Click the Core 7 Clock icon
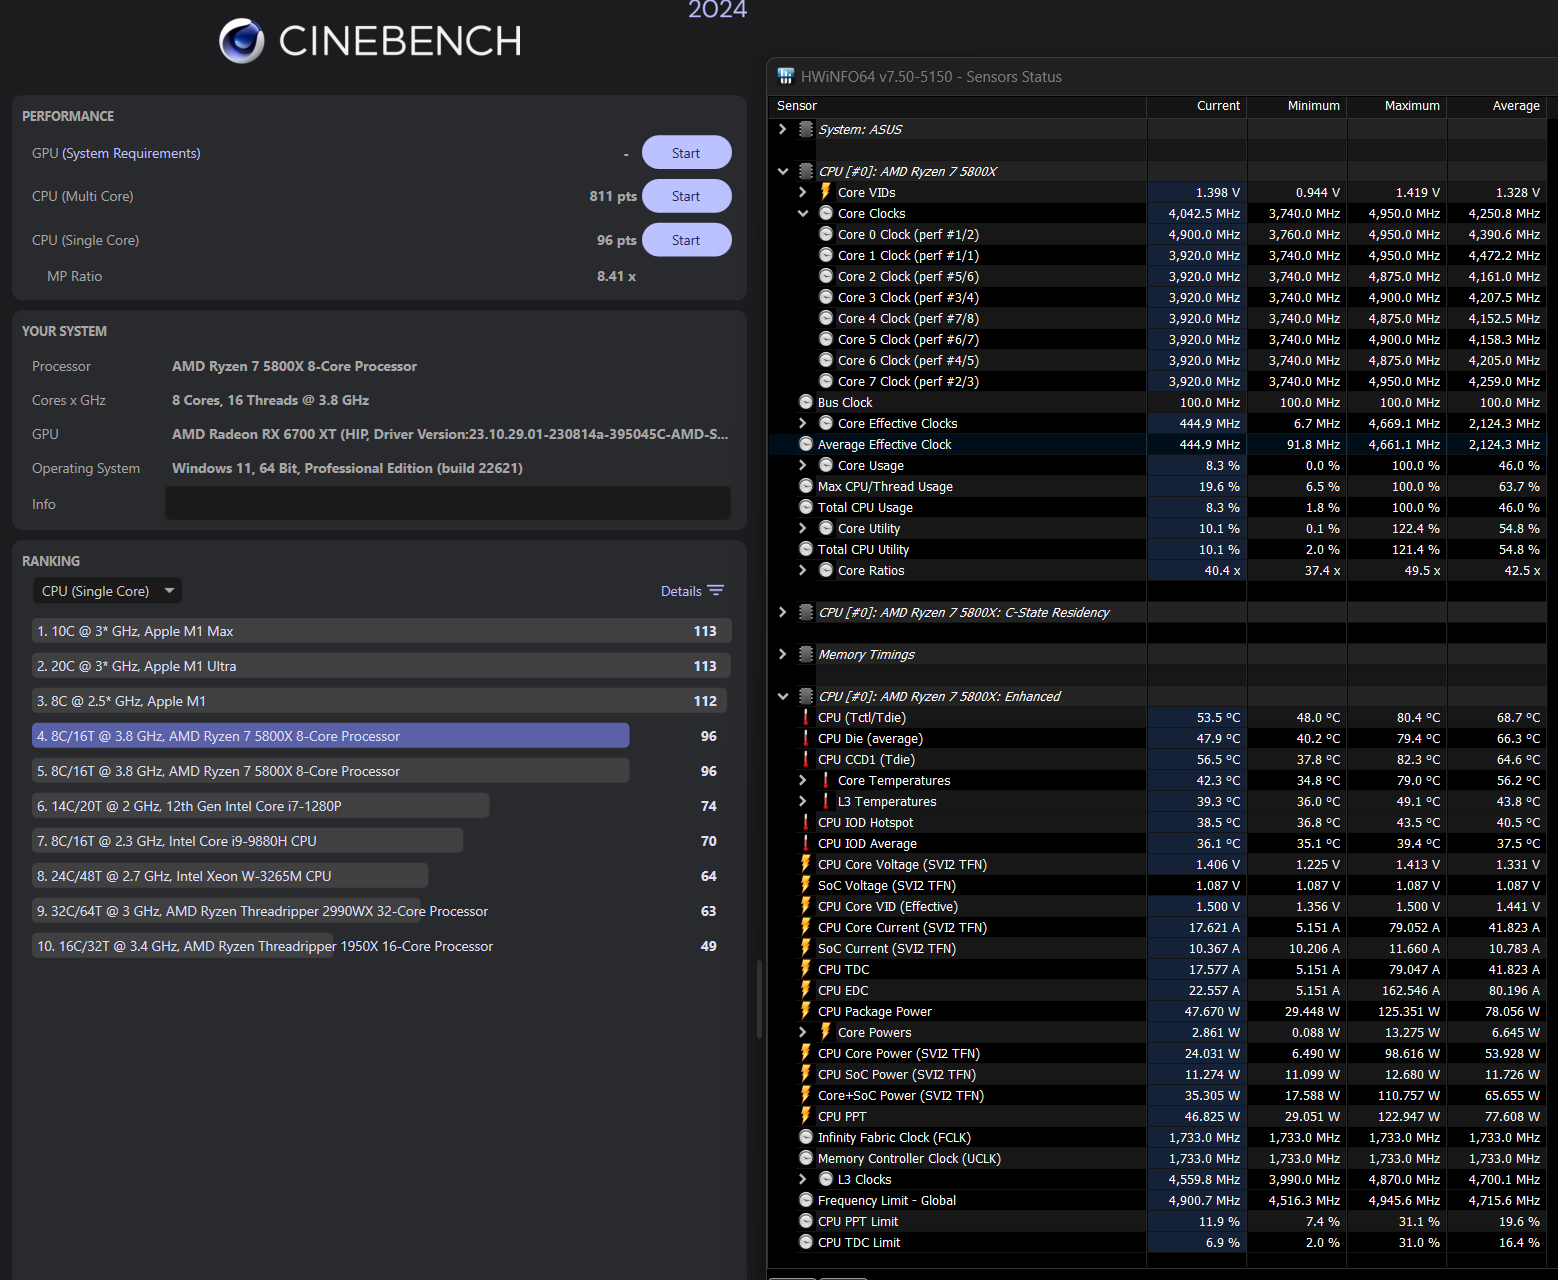Viewport: 1558px width, 1280px height. [x=826, y=381]
